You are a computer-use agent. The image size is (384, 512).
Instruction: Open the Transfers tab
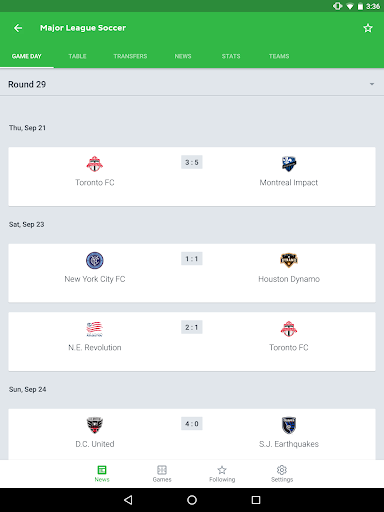[130, 56]
